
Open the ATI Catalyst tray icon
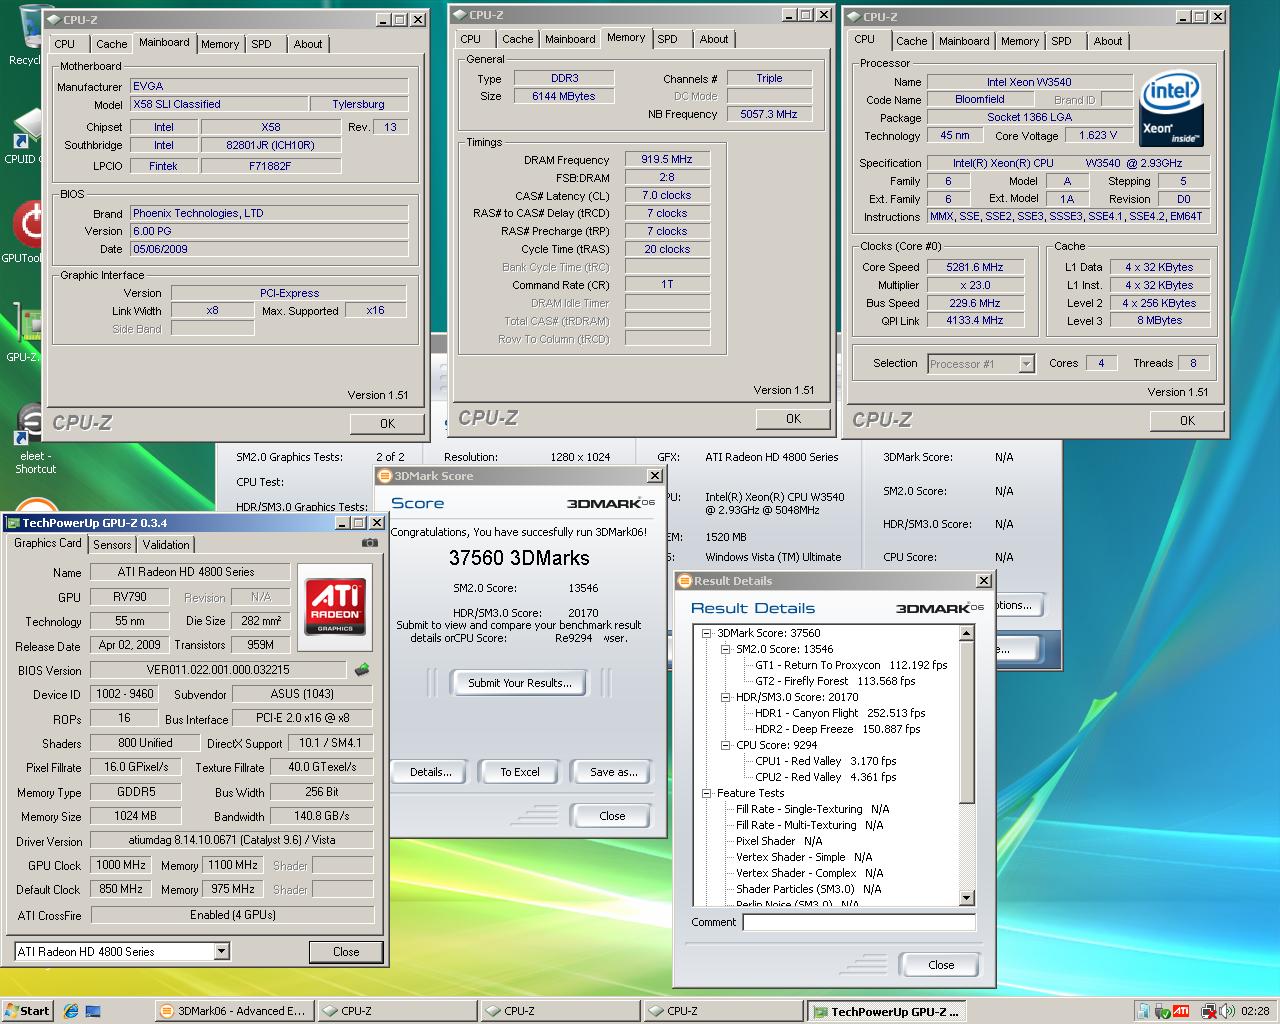click(x=1181, y=1011)
